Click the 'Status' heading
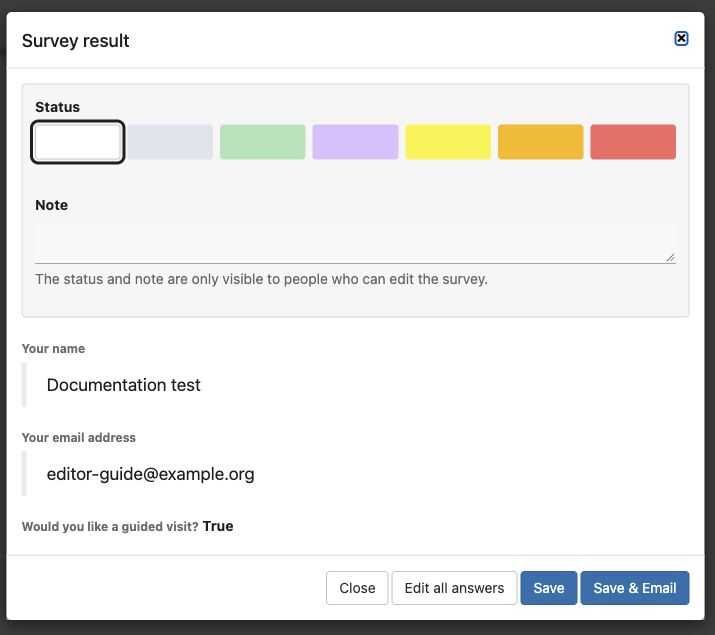This screenshot has width=715, height=635. [x=57, y=107]
